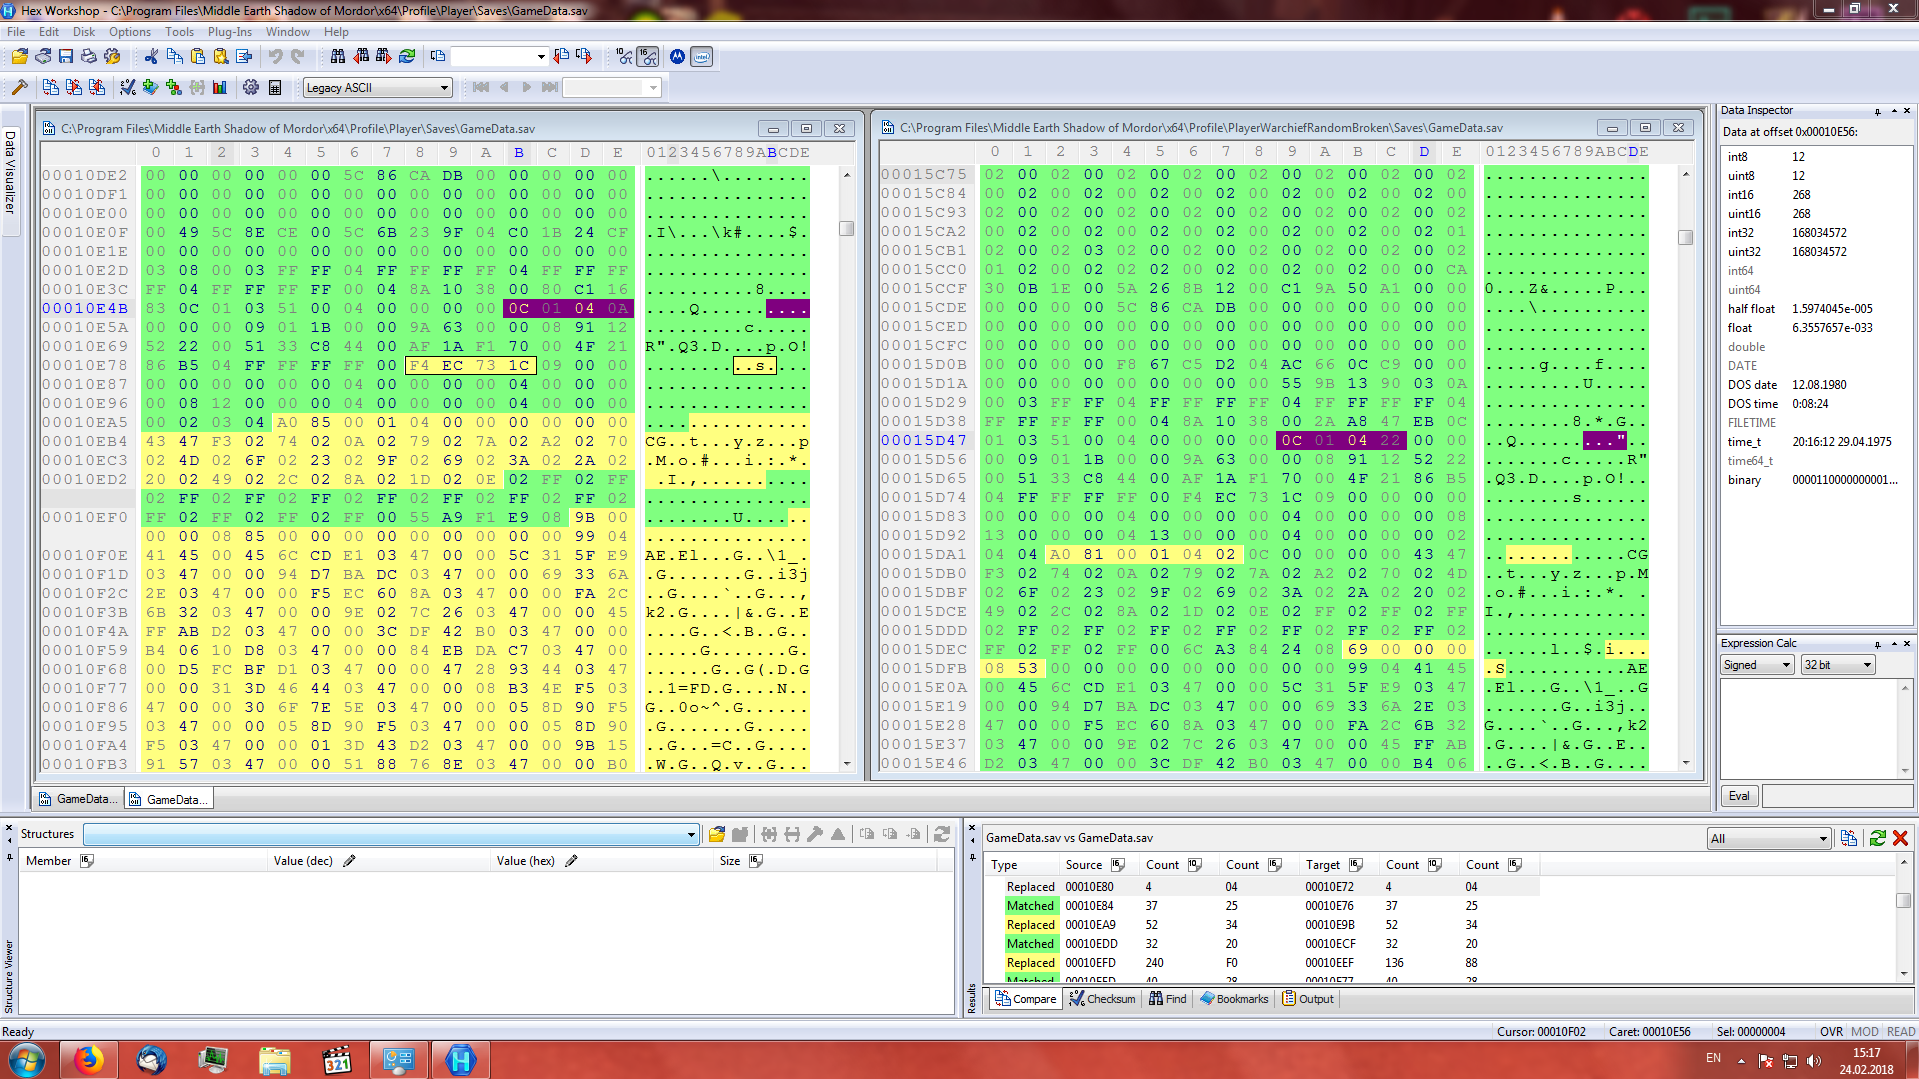Click the compare results copy icon
The height and width of the screenshot is (1079, 1919).
(1848, 838)
